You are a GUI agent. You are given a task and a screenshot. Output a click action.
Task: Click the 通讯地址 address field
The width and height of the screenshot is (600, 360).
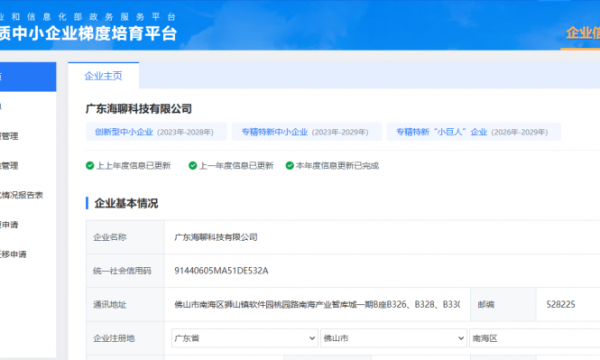[x=317, y=305]
